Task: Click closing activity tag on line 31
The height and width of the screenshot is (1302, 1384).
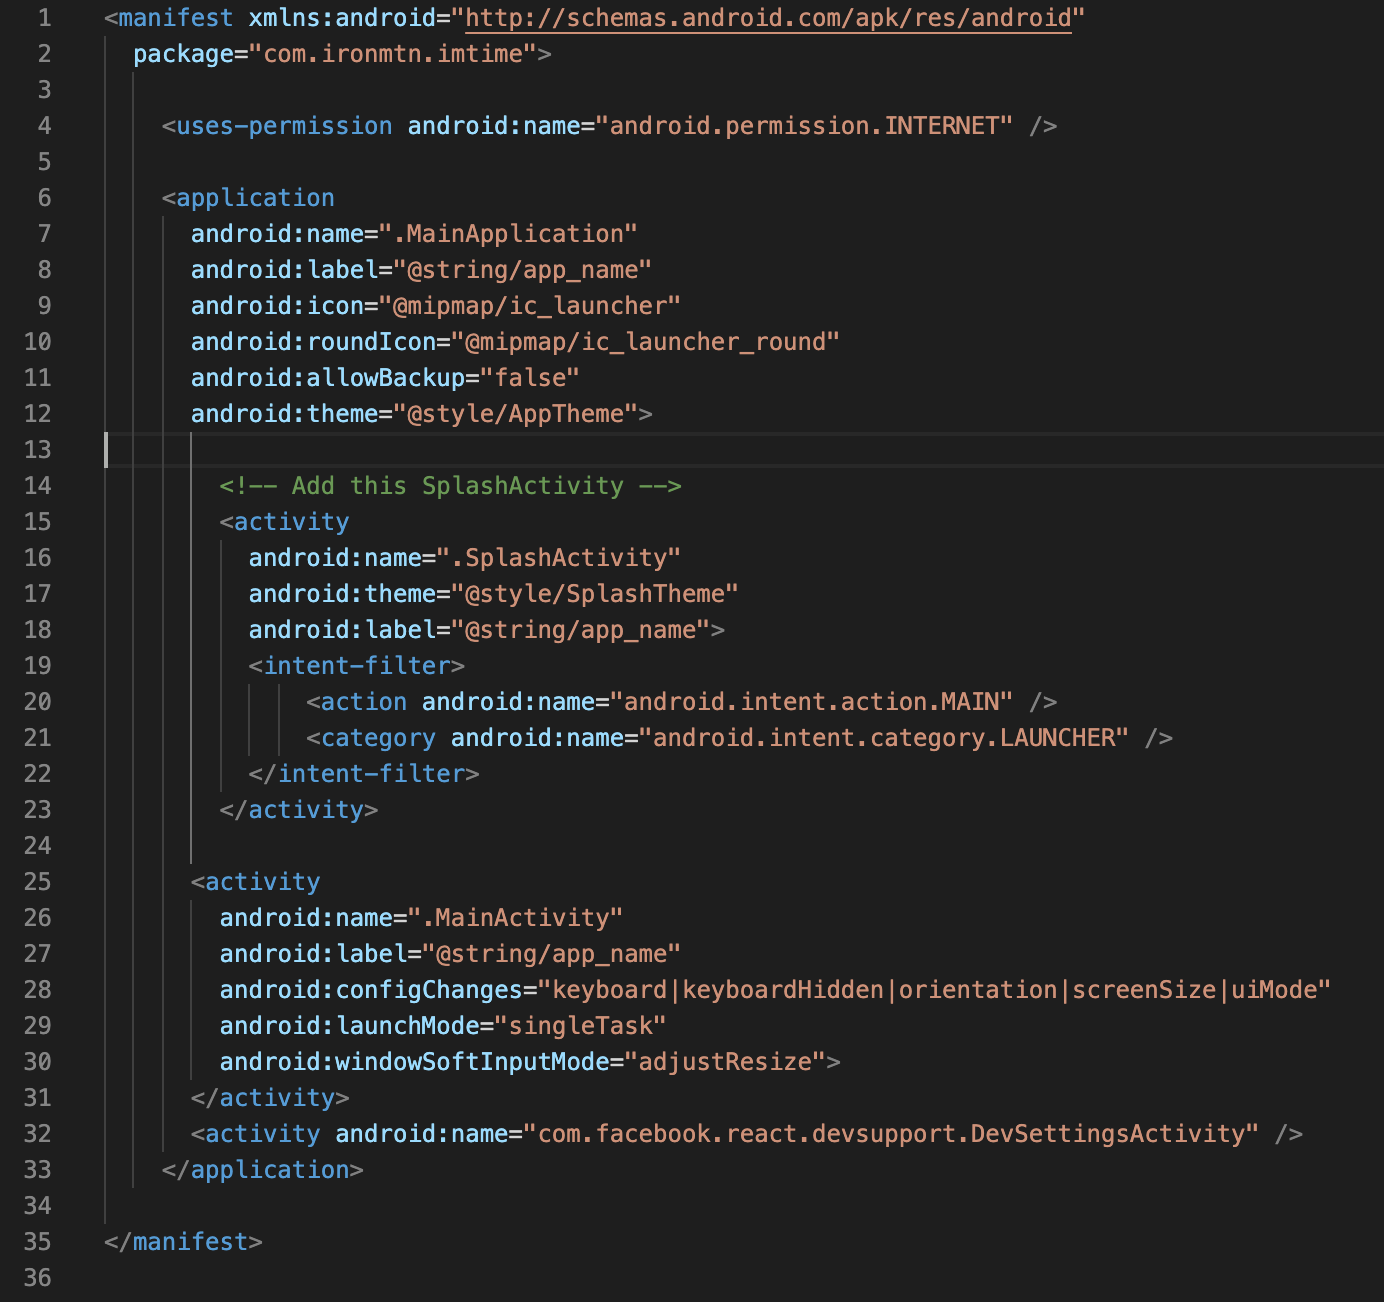Action: (x=270, y=1098)
